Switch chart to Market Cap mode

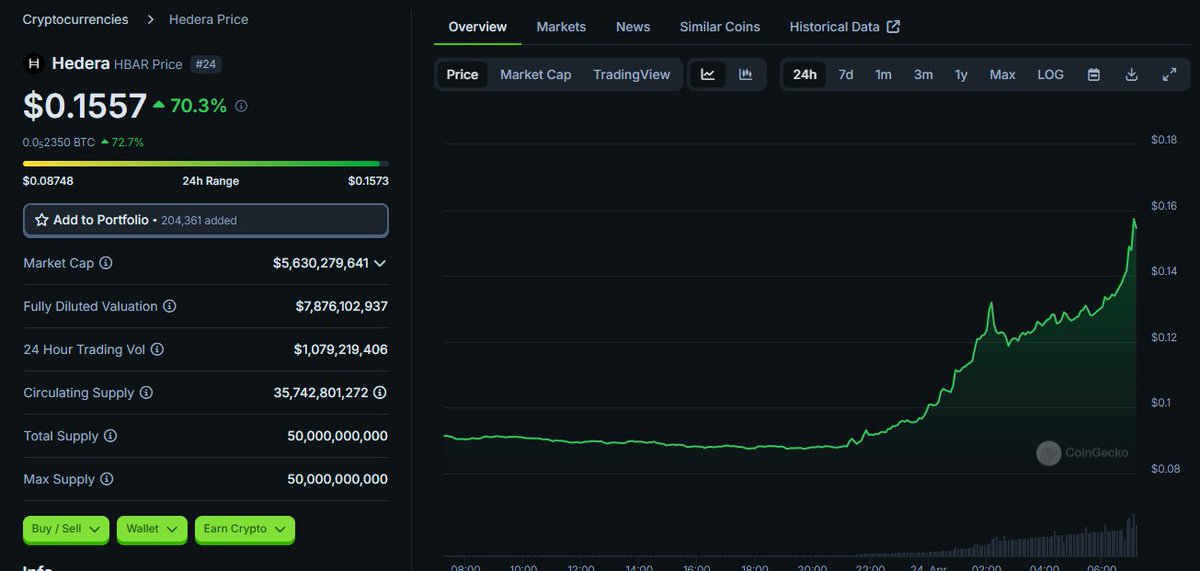(x=536, y=75)
